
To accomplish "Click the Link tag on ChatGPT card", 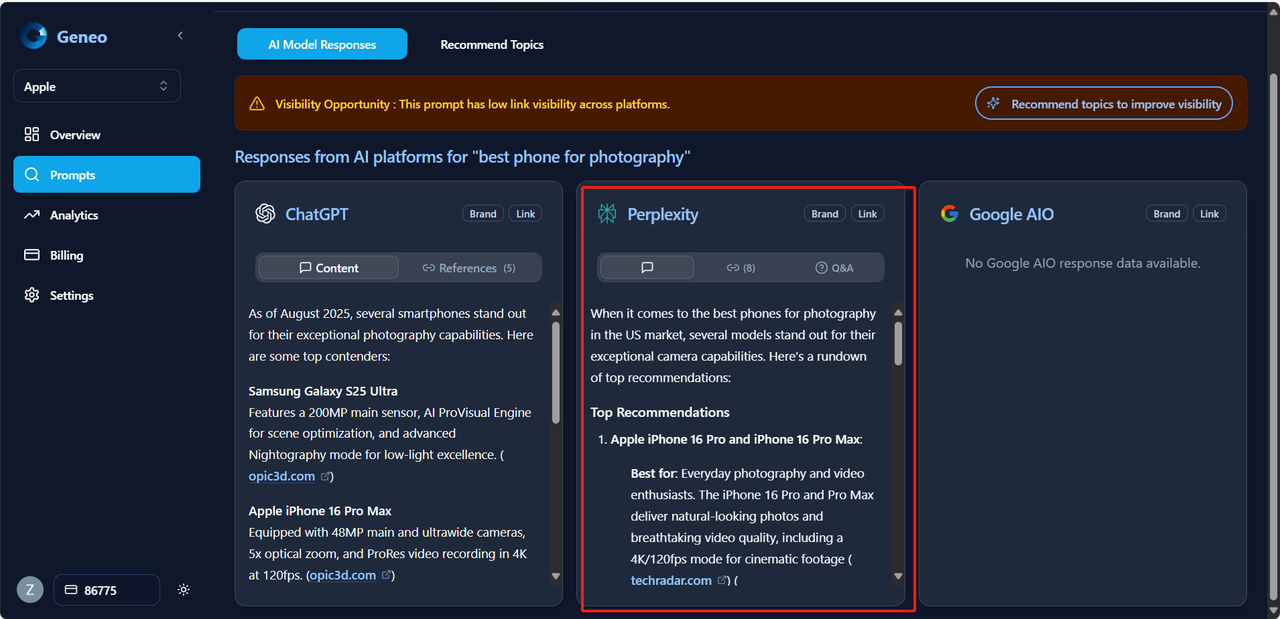I will [526, 214].
